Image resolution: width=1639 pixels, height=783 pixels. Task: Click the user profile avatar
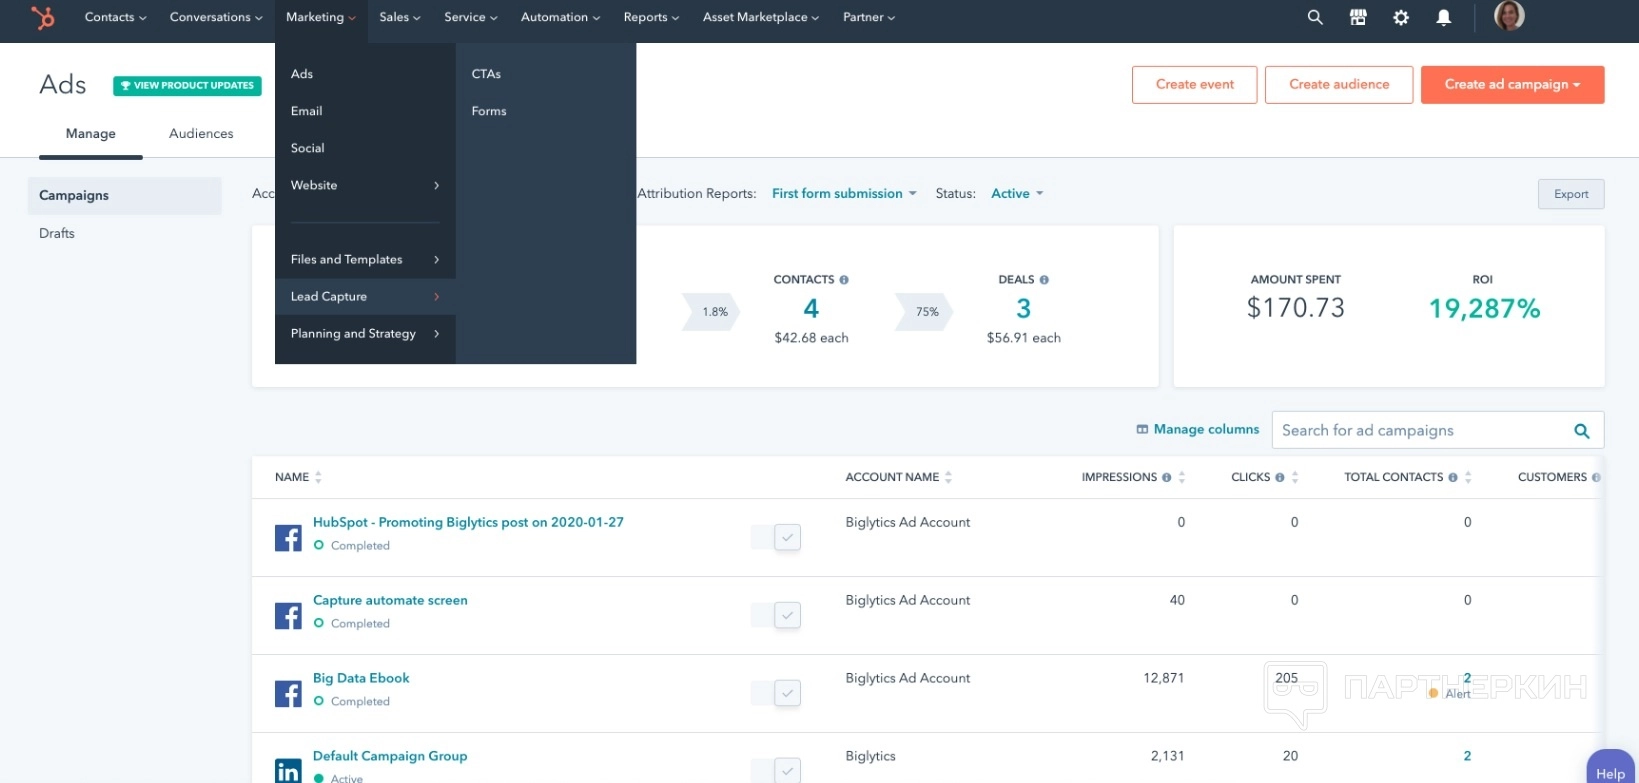pyautogui.click(x=1508, y=16)
